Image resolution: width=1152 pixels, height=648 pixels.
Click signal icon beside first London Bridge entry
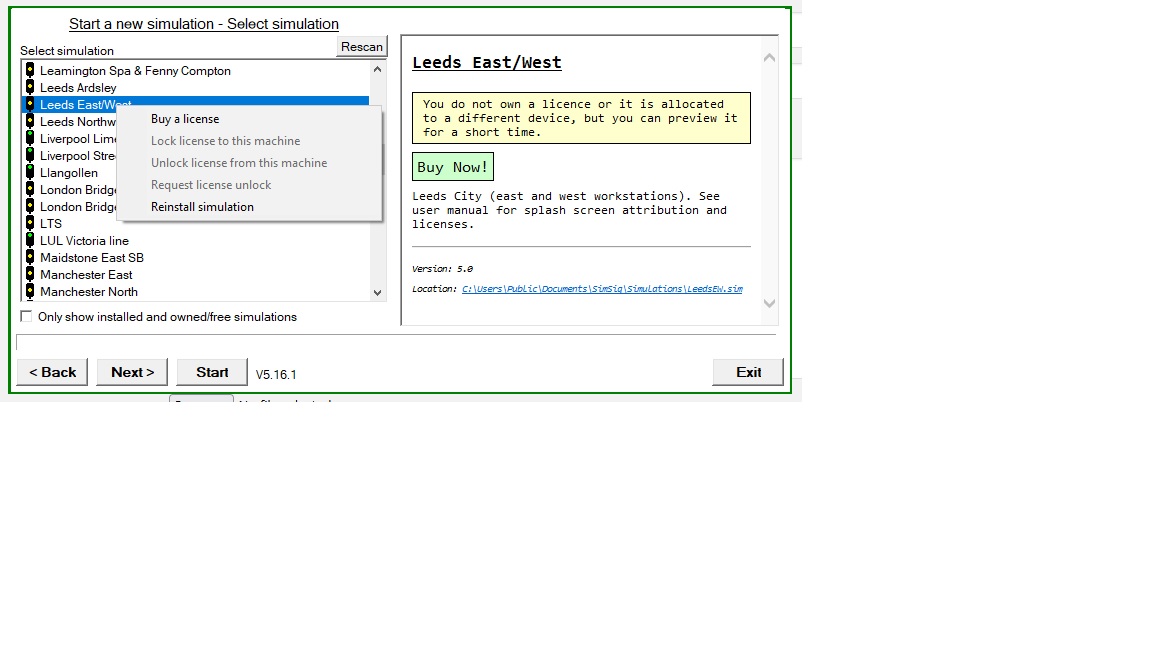(x=29, y=189)
